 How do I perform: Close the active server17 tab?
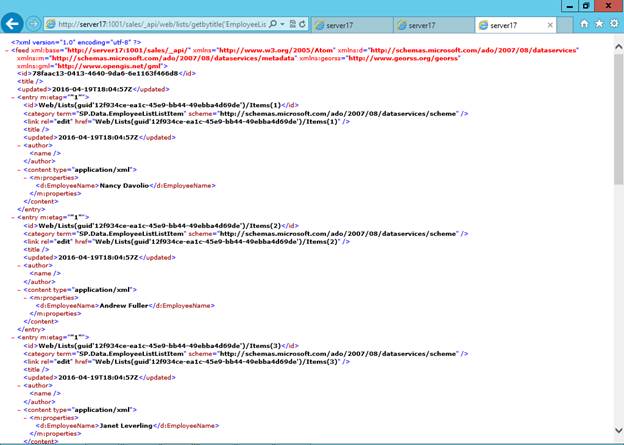pyautogui.click(x=550, y=25)
